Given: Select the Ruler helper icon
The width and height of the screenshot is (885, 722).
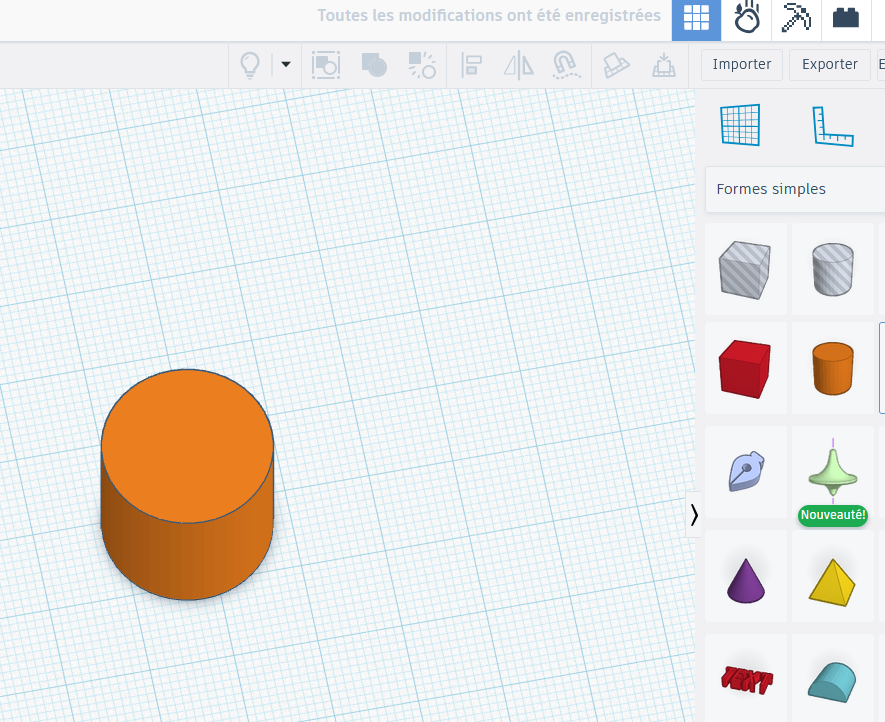Looking at the screenshot, I should [833, 126].
